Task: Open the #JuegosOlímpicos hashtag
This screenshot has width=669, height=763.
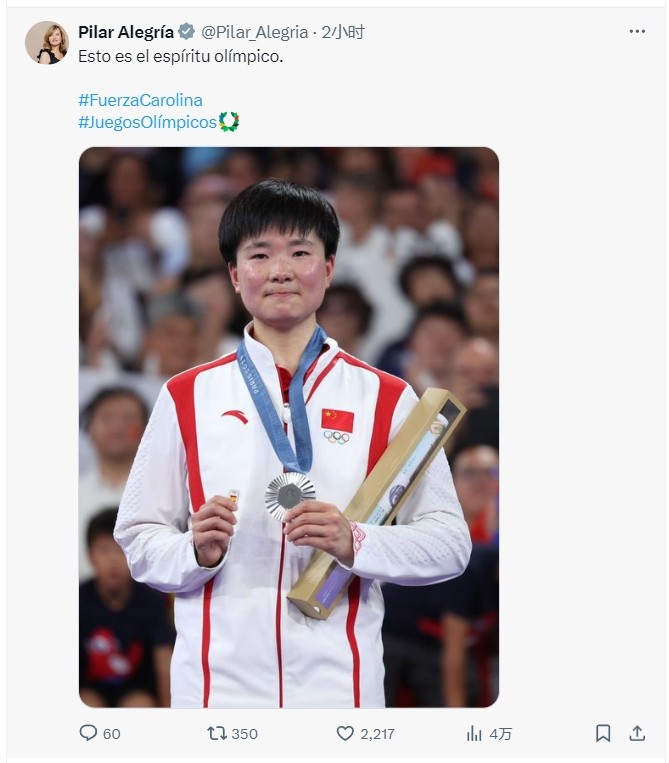Action: 147,122
